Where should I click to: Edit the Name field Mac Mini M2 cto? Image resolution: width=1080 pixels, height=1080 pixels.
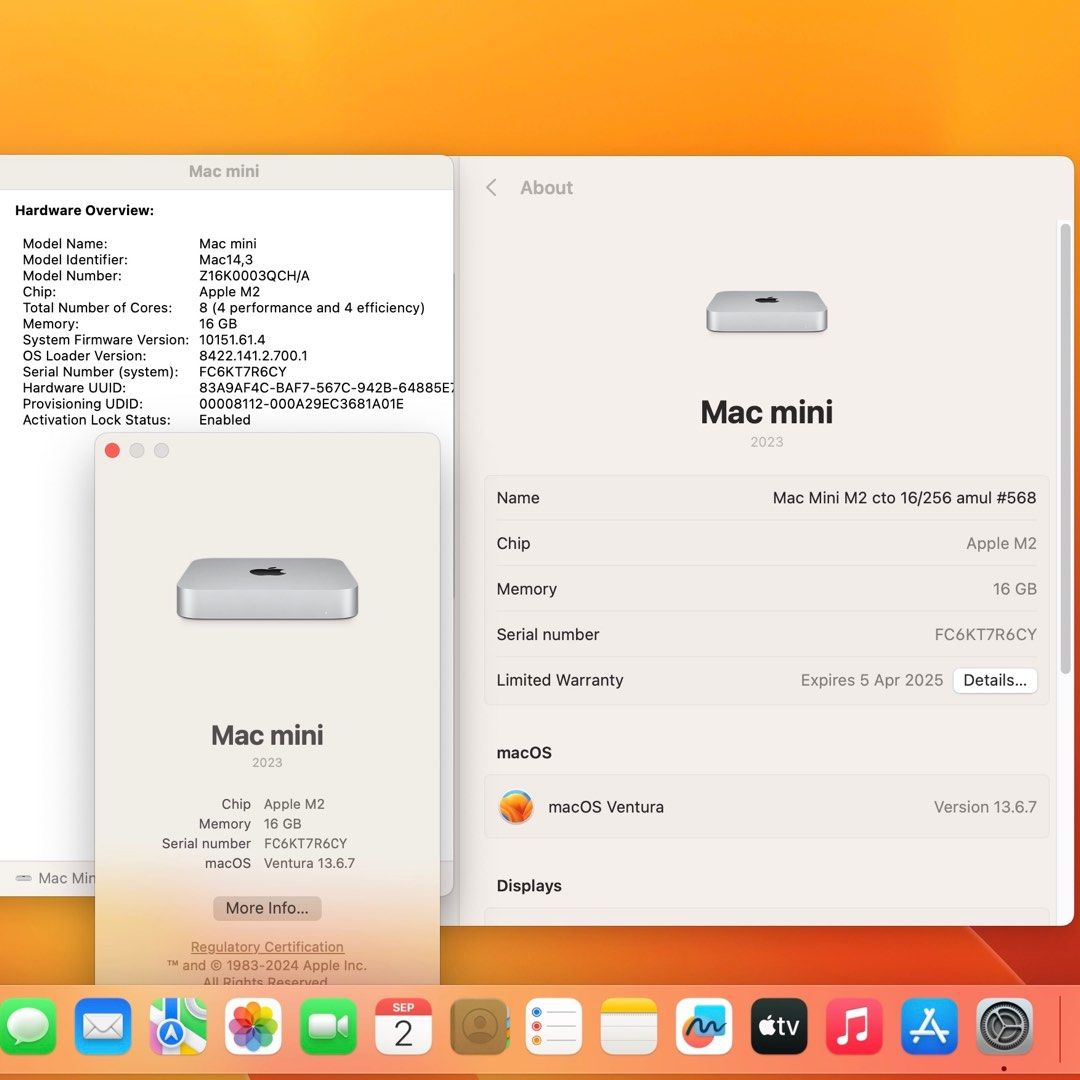click(904, 498)
